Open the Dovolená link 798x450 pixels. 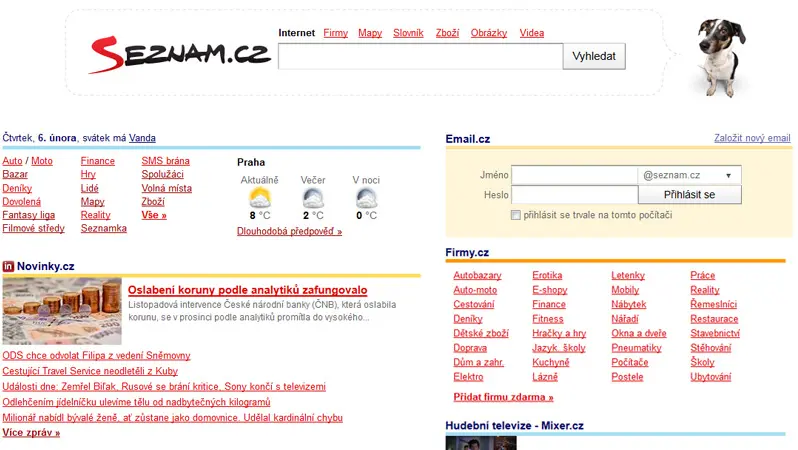pyautogui.click(x=21, y=202)
